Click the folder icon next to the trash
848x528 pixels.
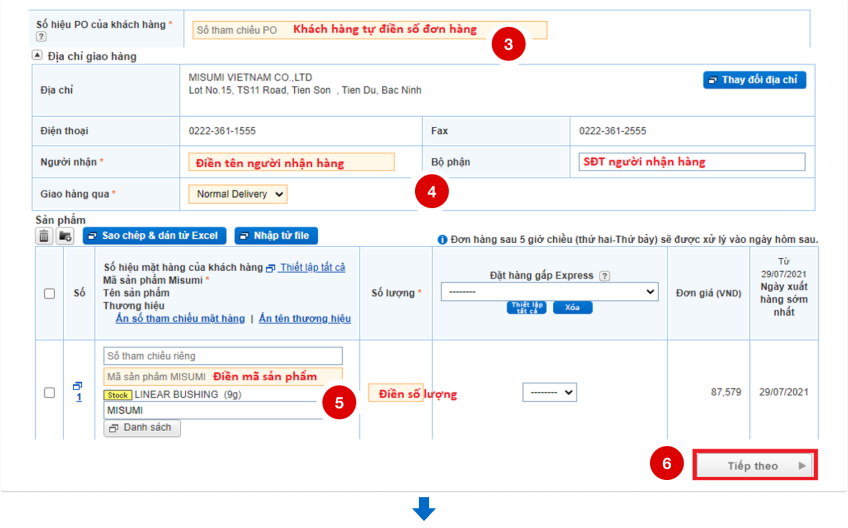click(x=65, y=236)
